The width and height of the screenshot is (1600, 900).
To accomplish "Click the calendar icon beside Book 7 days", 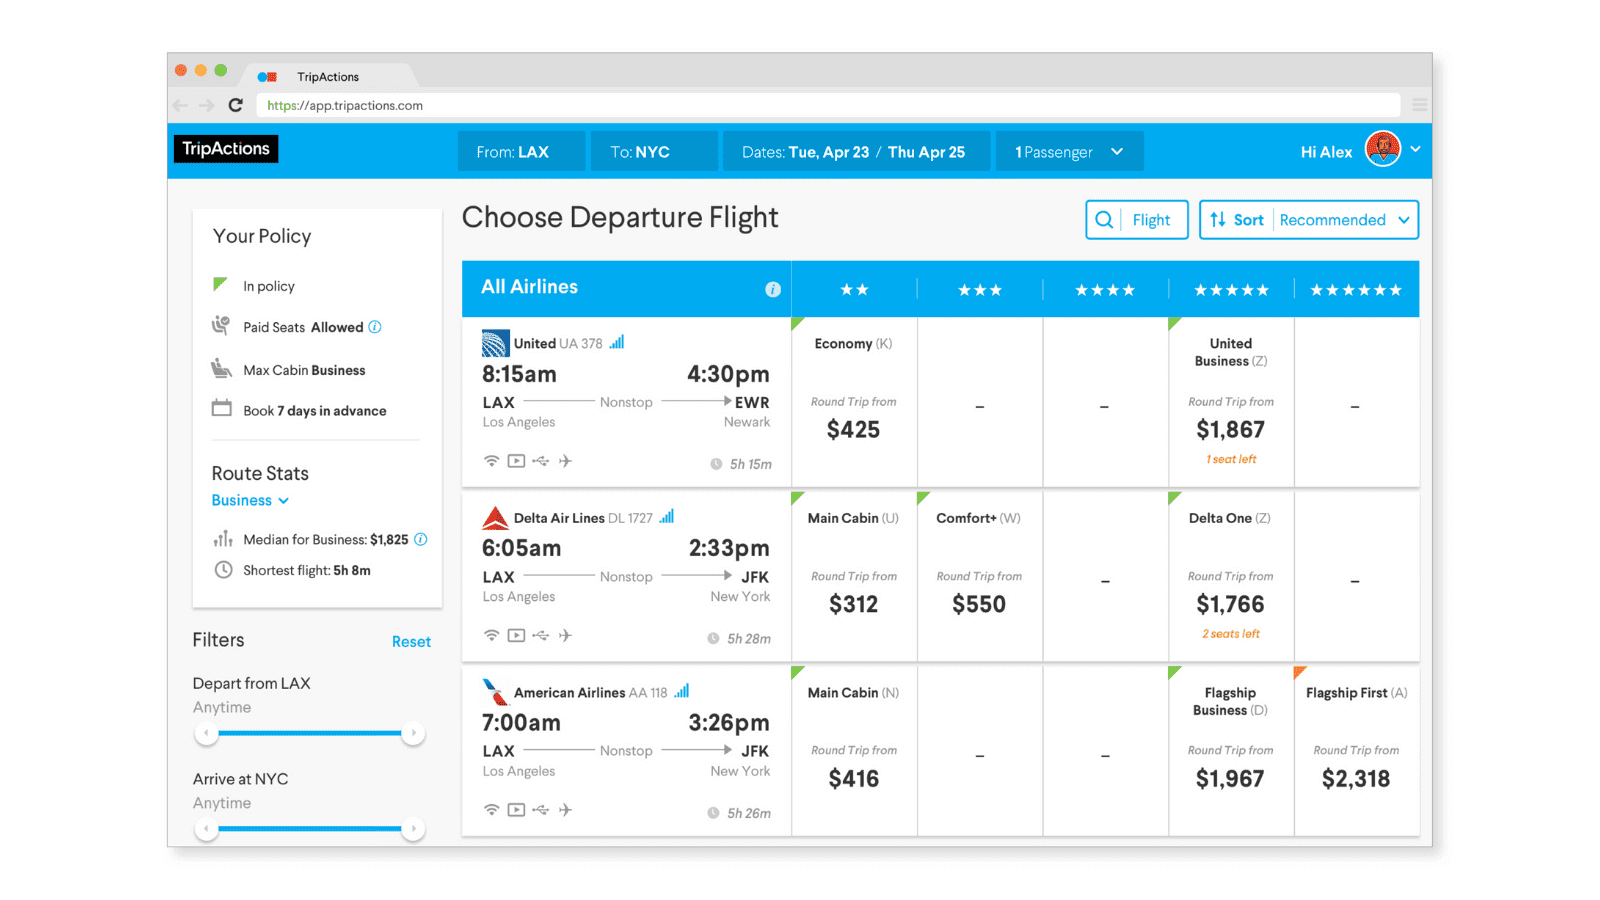I will pyautogui.click(x=221, y=408).
